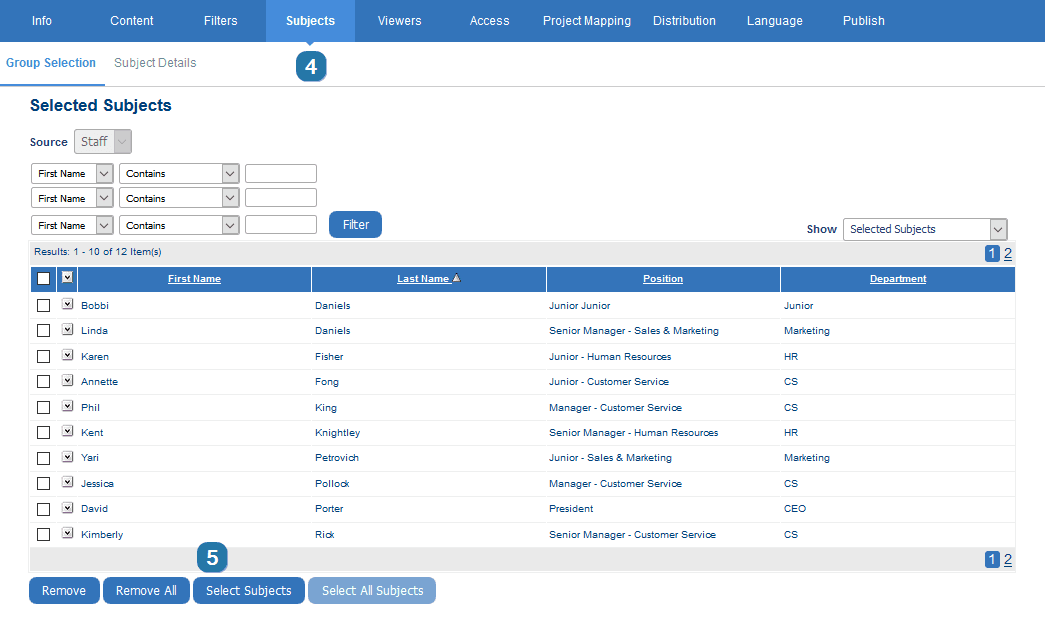Click the Filter button
The width and height of the screenshot is (1045, 617).
(x=355, y=224)
